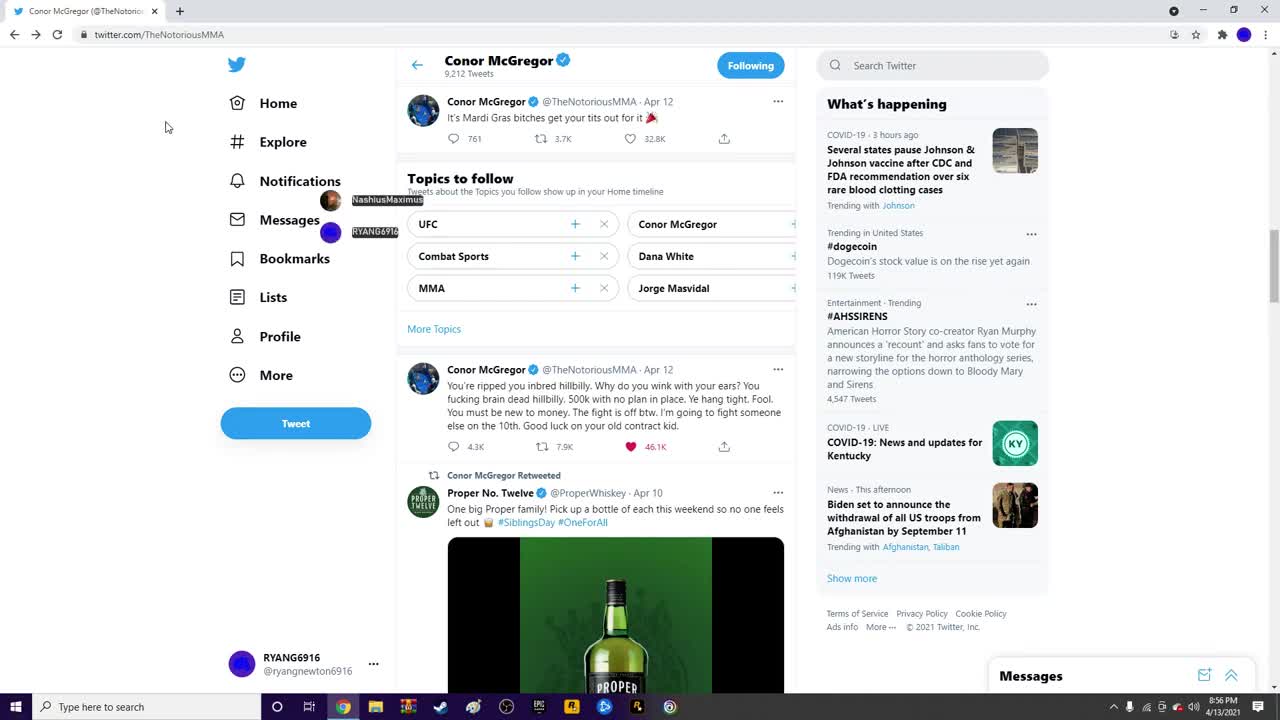Bookmark this page with star icon
Screen dimensions: 1280x720
(x=1196, y=34)
